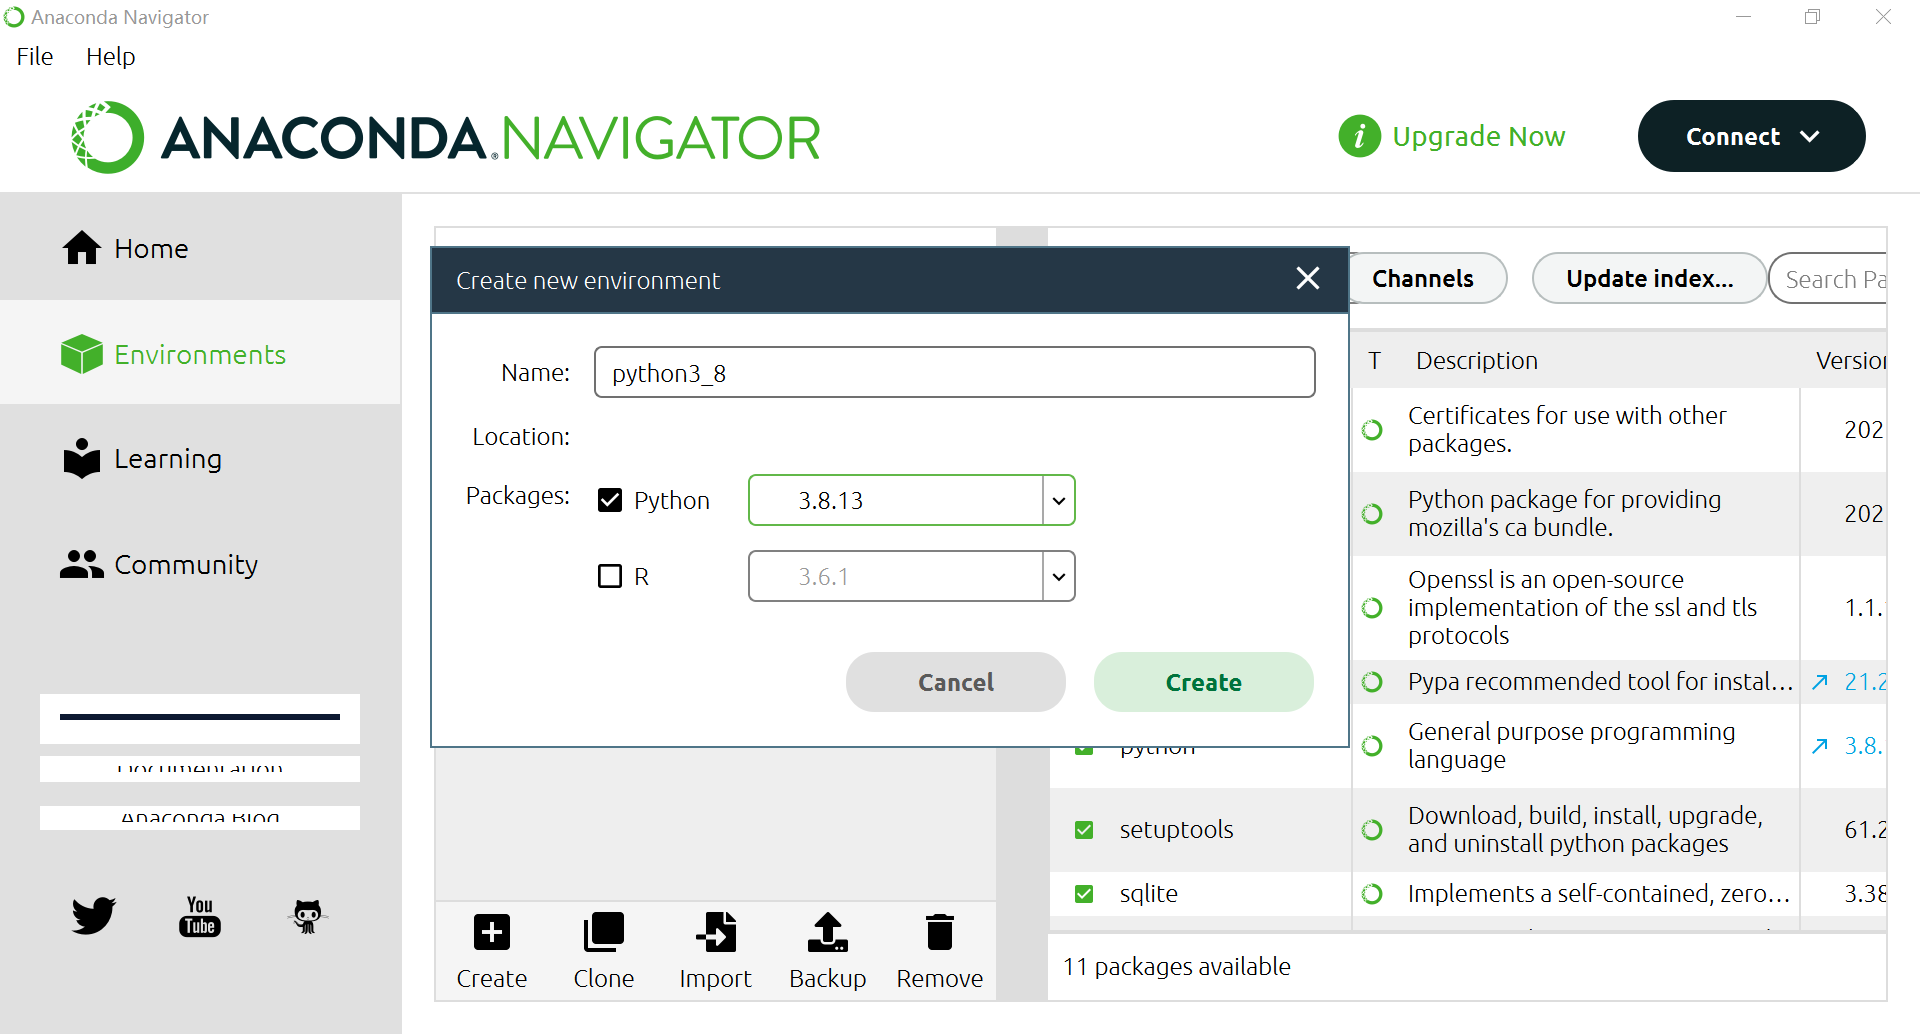The height and width of the screenshot is (1034, 1920).
Task: Uncheck the Python package checkbox
Action: point(610,500)
